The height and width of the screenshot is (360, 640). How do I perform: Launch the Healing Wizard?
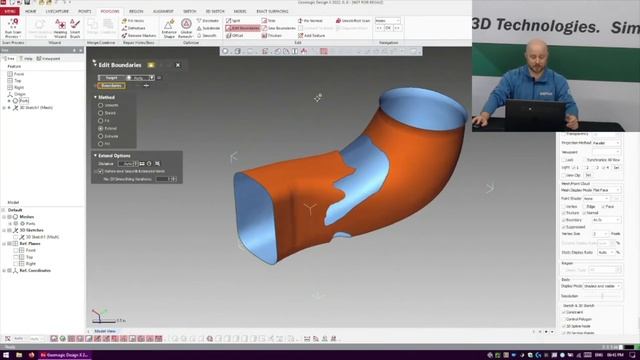point(60,29)
